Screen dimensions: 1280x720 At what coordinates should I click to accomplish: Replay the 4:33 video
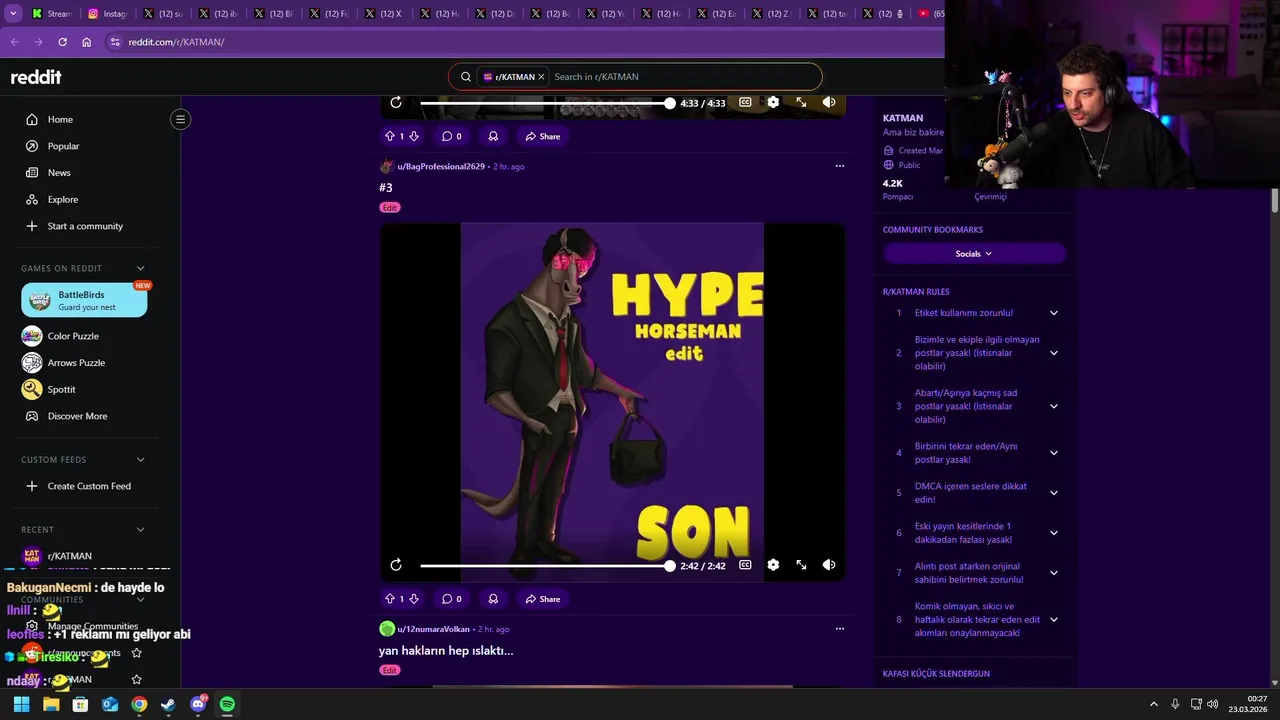[396, 102]
